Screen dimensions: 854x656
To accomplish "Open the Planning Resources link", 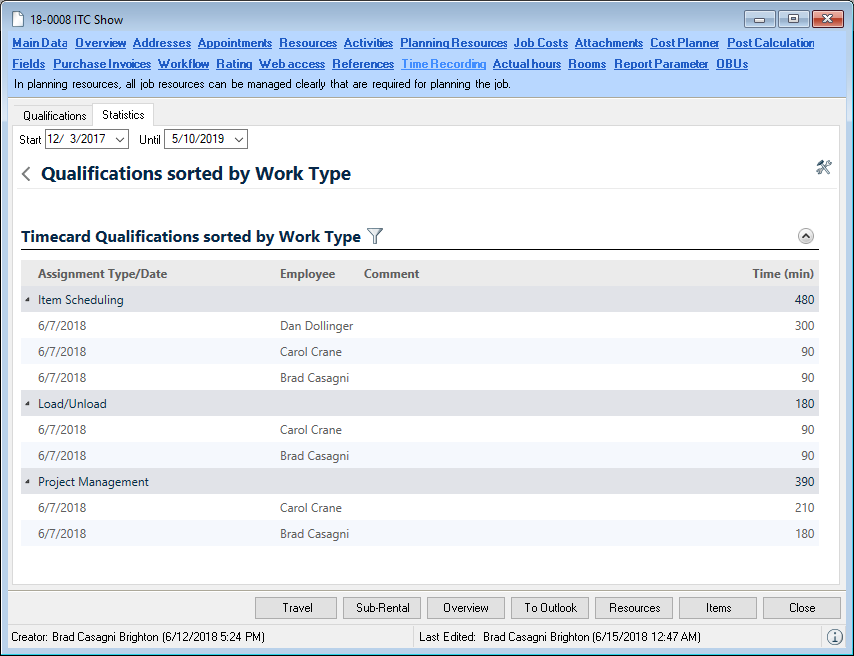I will point(453,43).
